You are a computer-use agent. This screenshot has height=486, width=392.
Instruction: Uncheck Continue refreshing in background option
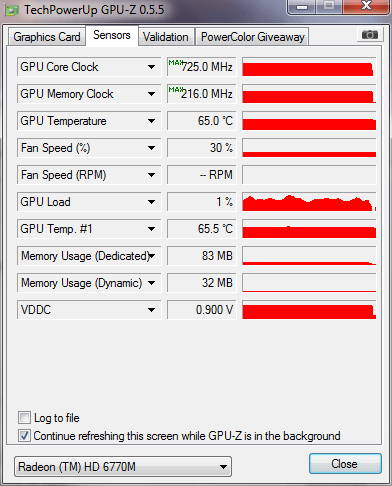tap(24, 435)
